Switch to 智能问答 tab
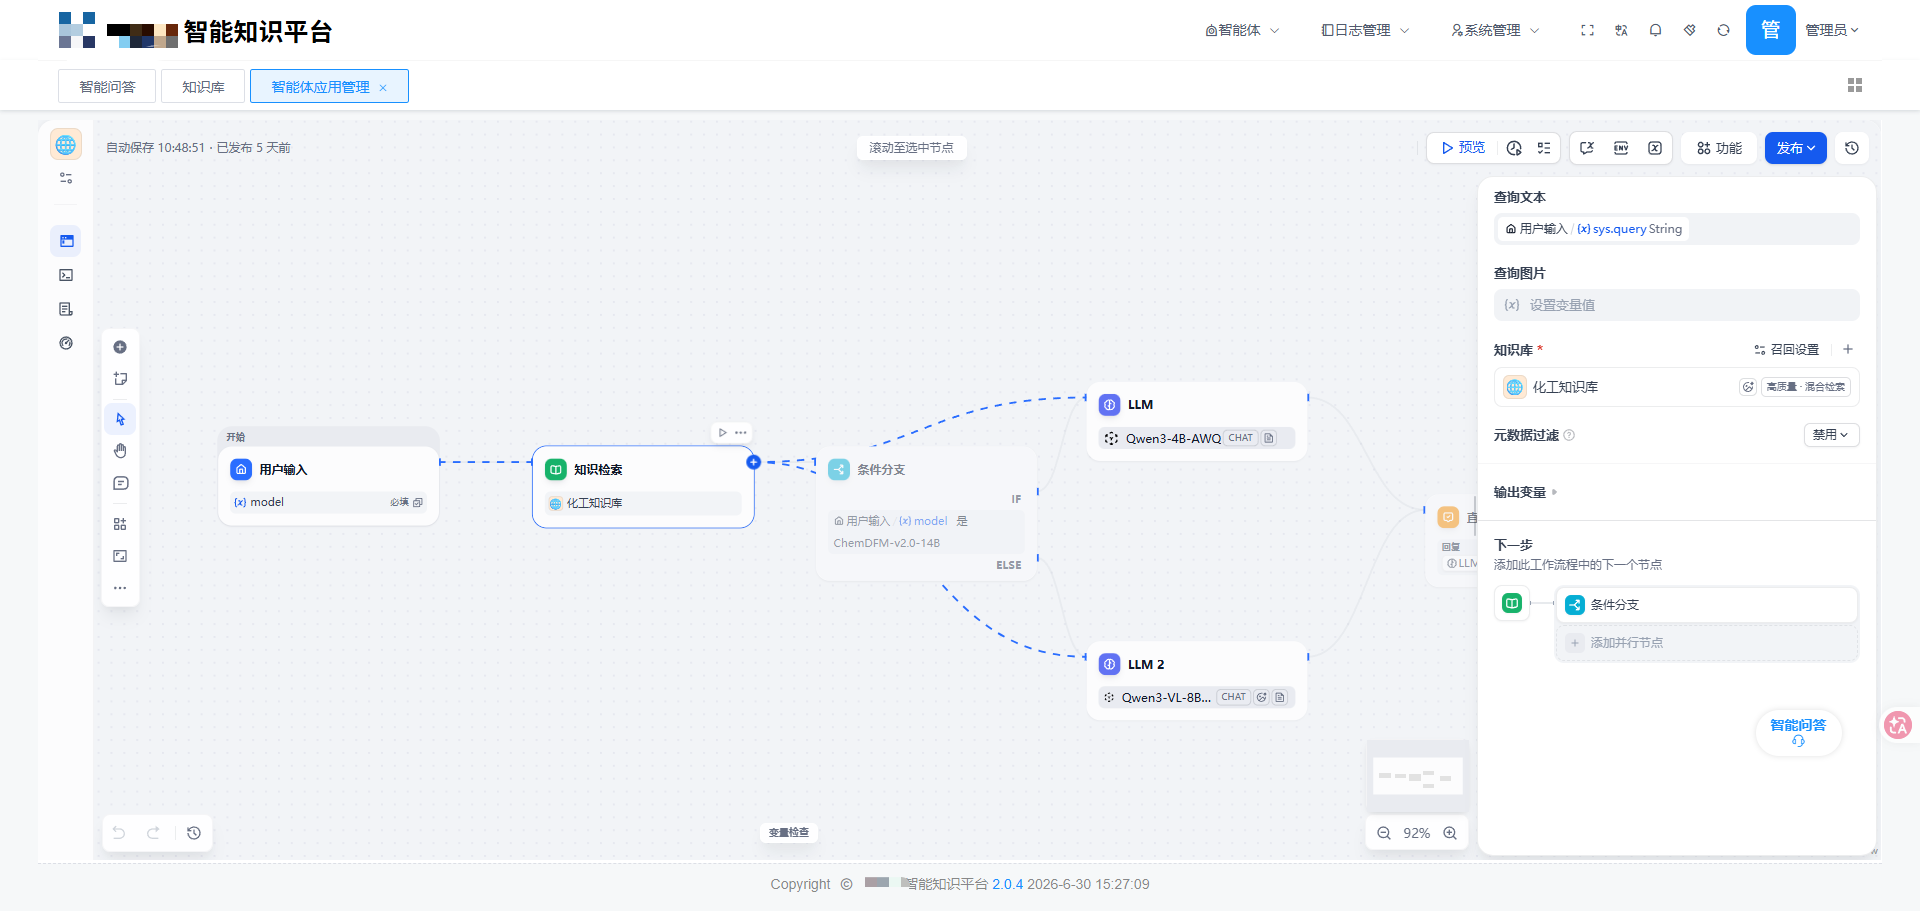This screenshot has width=1920, height=911. (107, 86)
